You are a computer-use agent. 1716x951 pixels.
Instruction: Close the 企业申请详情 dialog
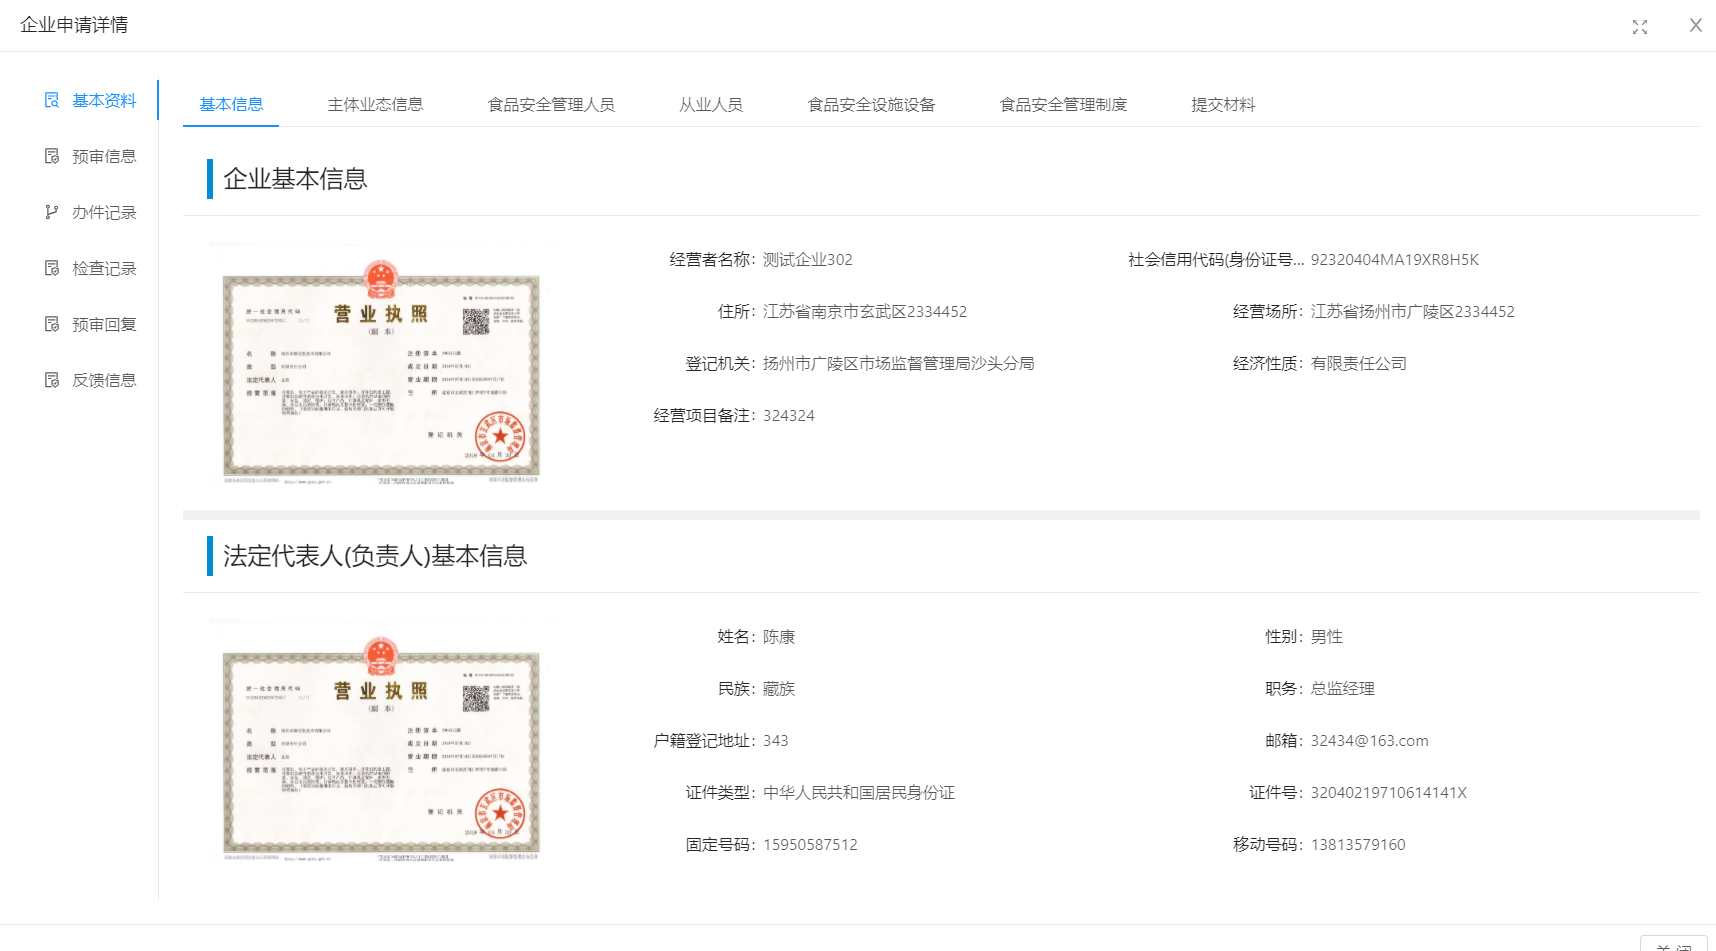pyautogui.click(x=1695, y=26)
